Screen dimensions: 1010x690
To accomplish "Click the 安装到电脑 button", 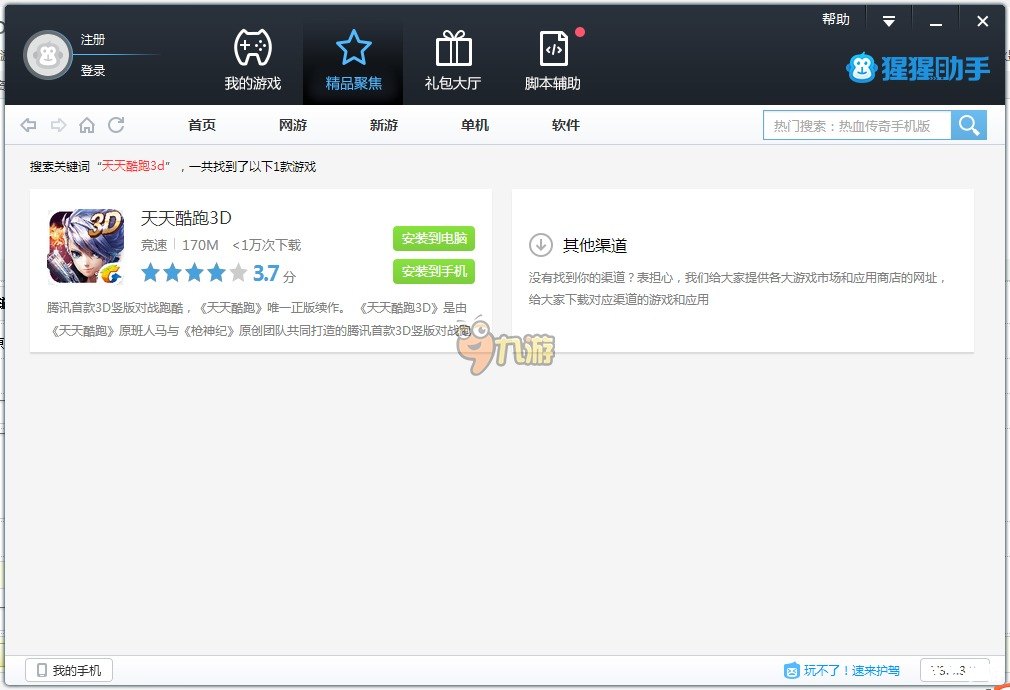I will click(x=434, y=238).
